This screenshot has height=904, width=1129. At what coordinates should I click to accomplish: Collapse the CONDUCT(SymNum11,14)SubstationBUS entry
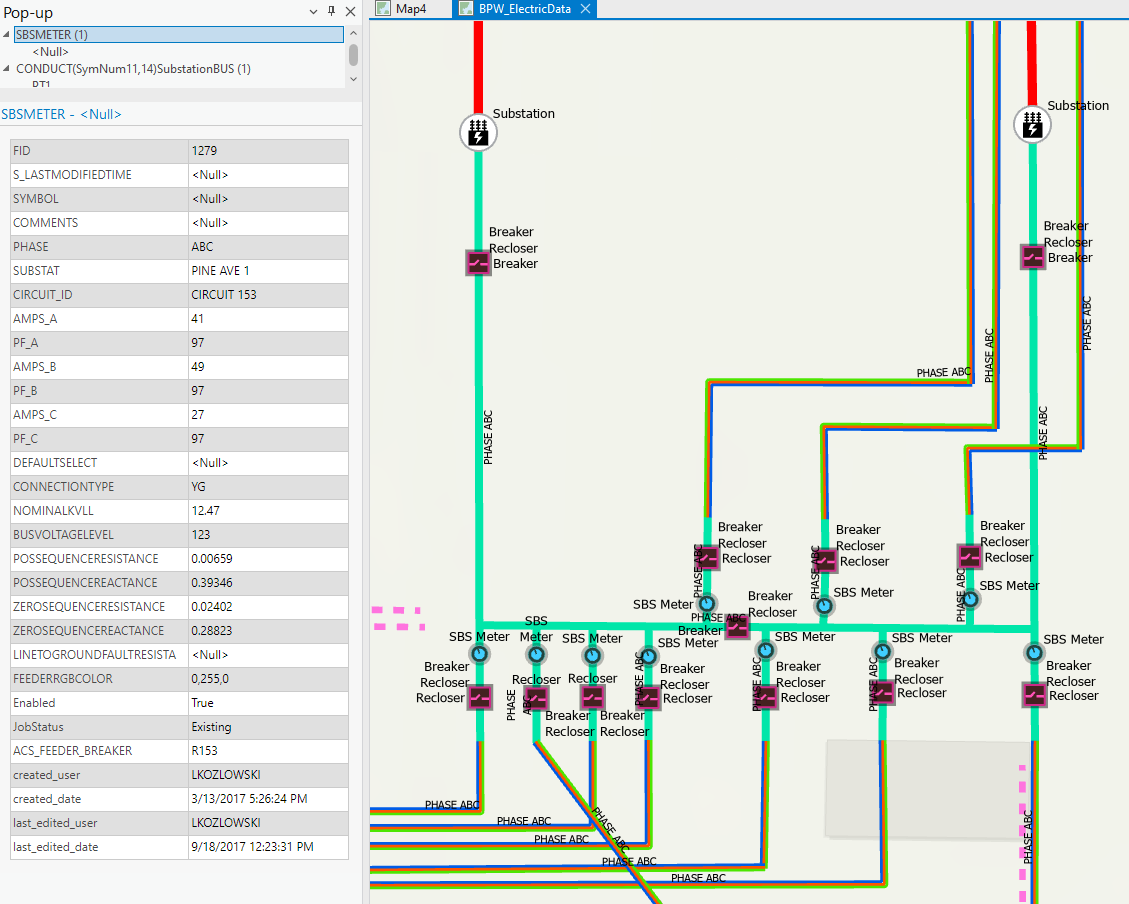8,69
